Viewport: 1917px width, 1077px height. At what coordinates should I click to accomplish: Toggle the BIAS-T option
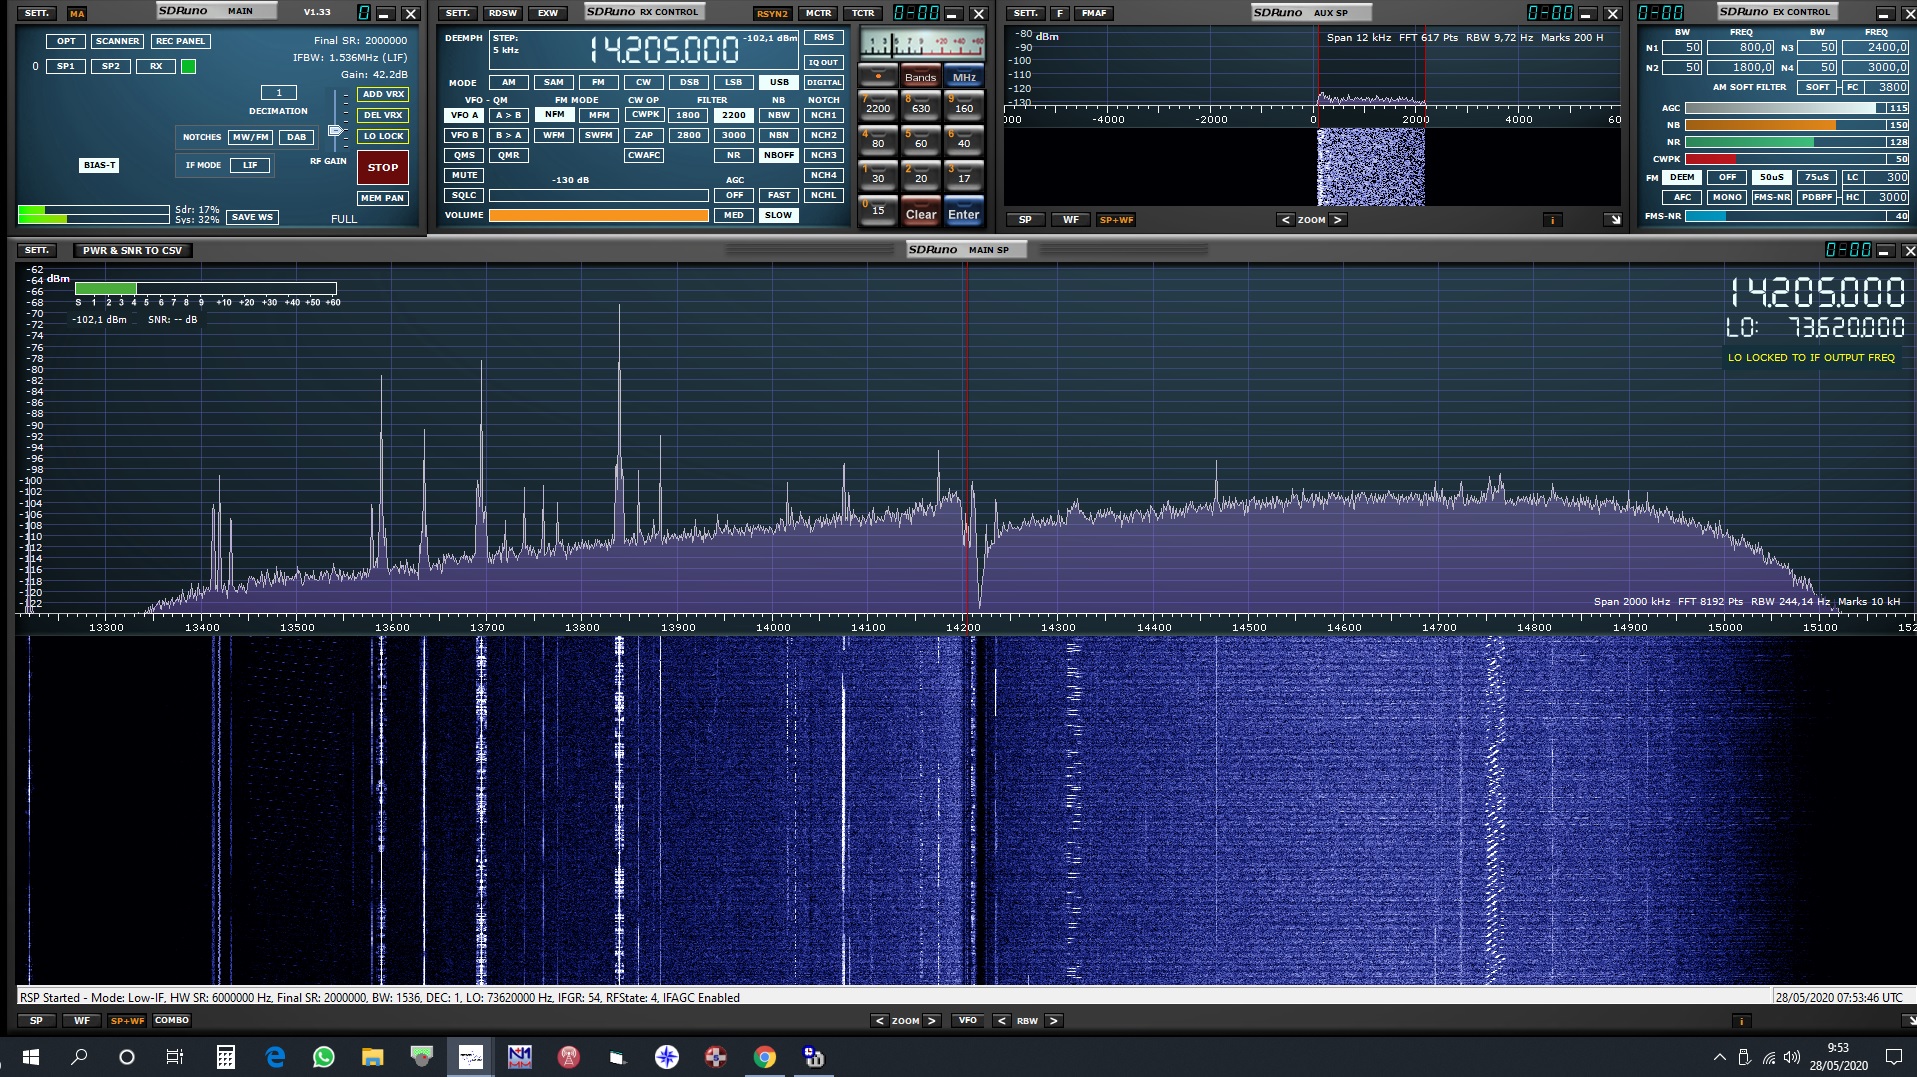[99, 165]
